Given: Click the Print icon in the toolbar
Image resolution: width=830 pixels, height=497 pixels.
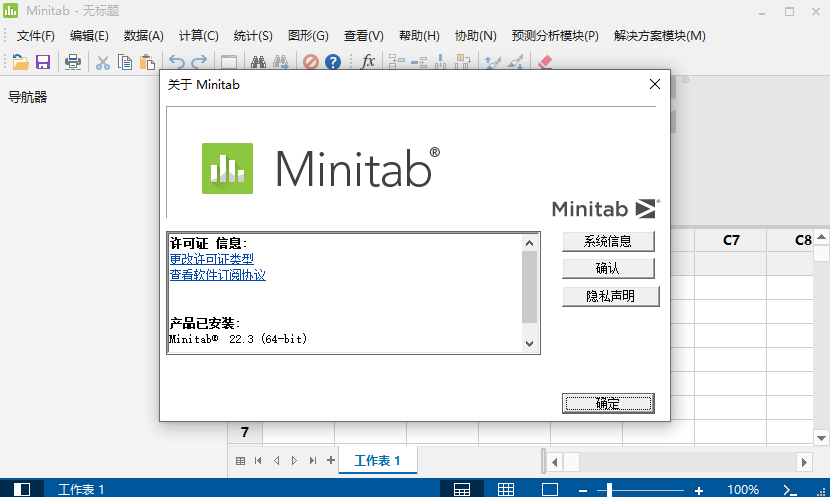Looking at the screenshot, I should (73, 62).
